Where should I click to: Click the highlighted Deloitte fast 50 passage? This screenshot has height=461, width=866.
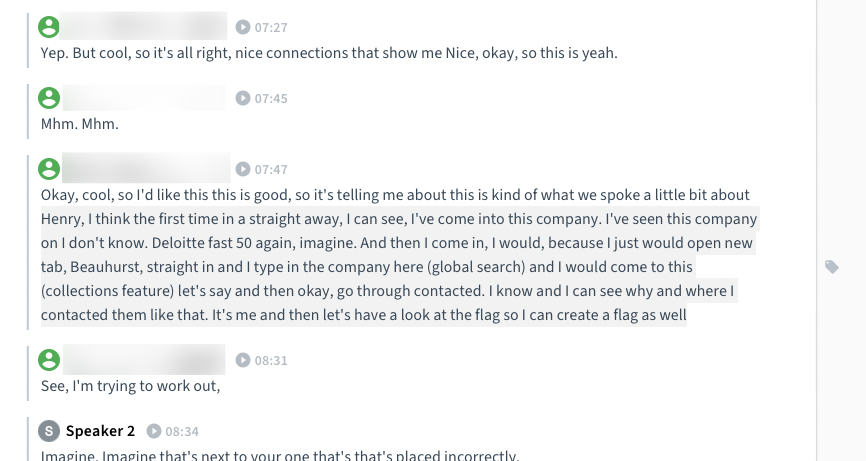pyautogui.click(x=399, y=267)
